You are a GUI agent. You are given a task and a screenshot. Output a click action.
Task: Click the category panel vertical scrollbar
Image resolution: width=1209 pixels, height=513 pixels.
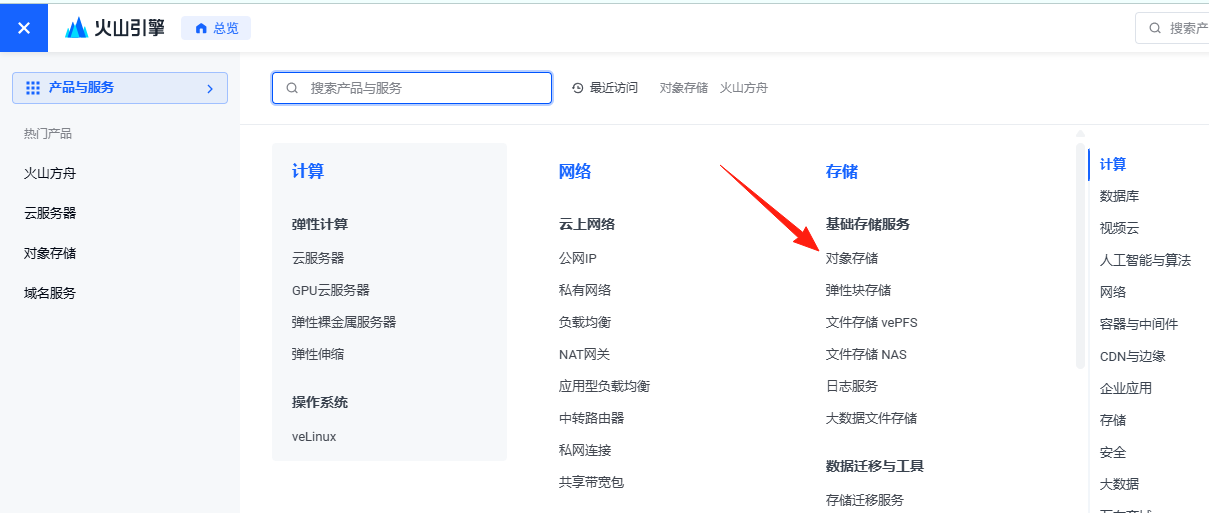point(1080,256)
